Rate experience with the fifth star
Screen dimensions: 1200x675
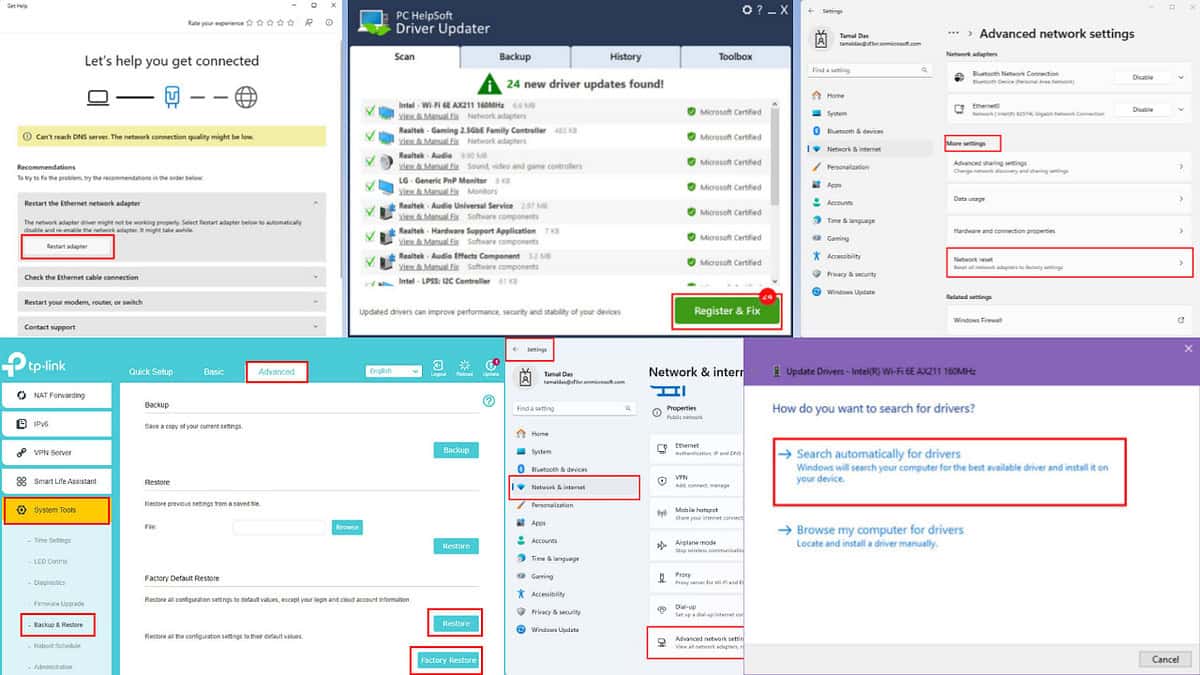pyautogui.click(x=291, y=22)
